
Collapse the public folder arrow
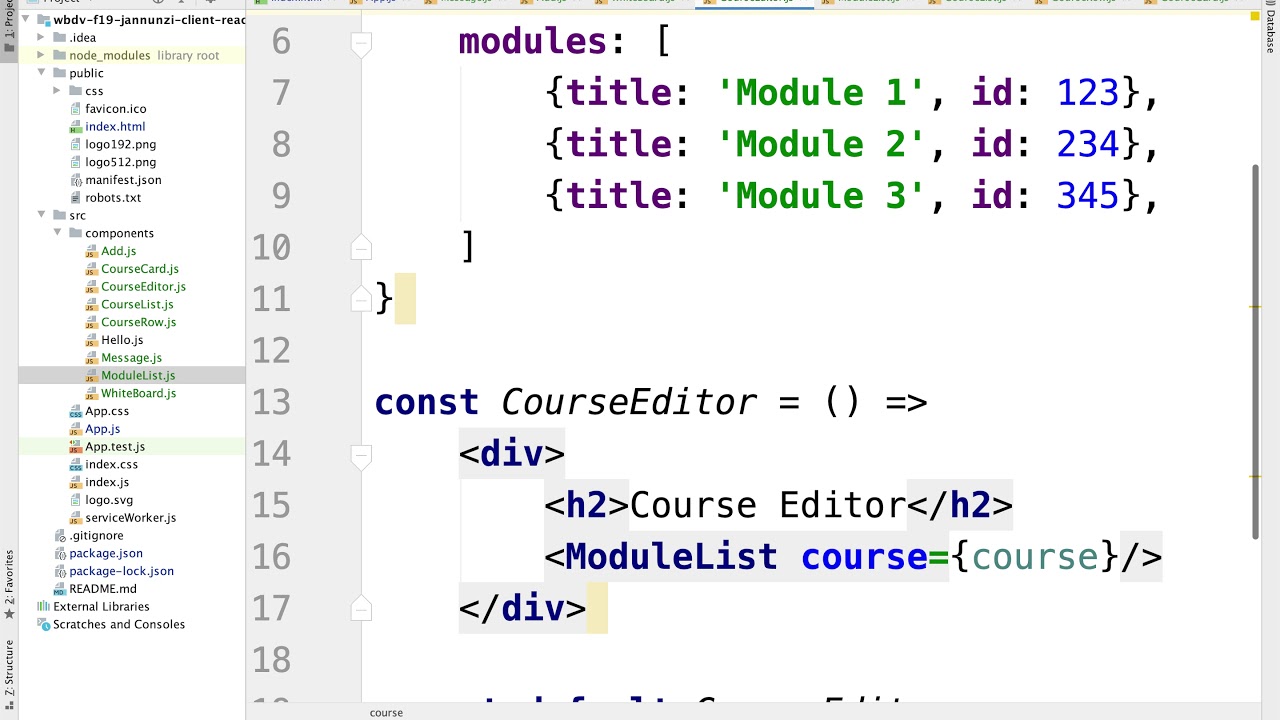(x=42, y=73)
